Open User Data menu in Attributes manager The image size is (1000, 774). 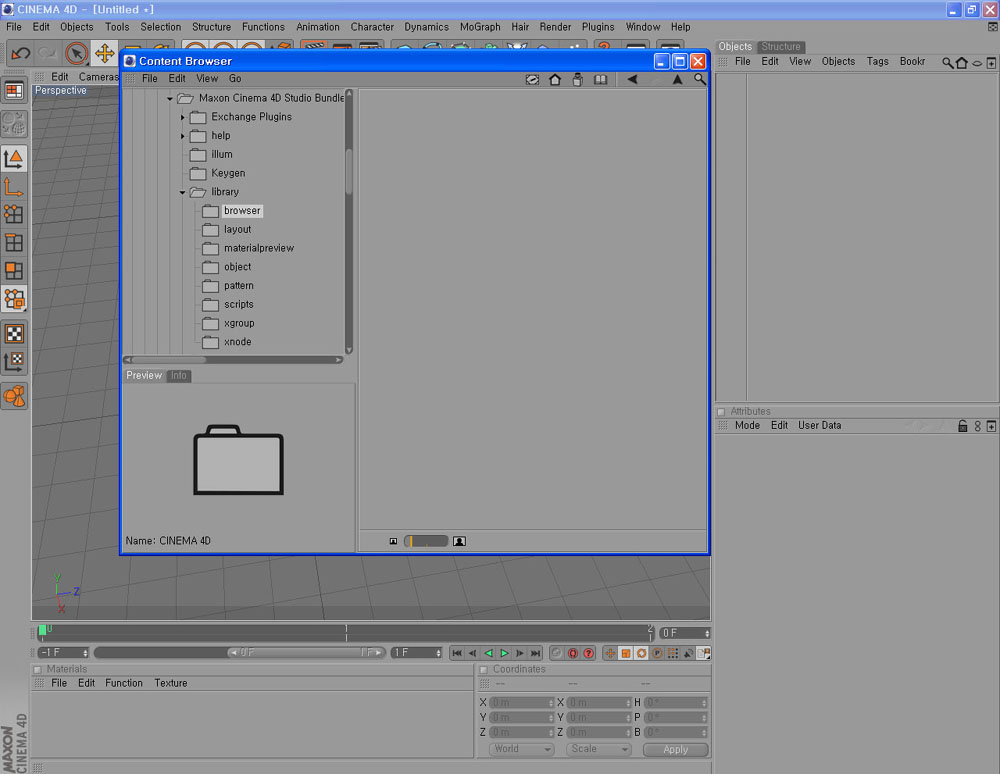pyautogui.click(x=820, y=425)
